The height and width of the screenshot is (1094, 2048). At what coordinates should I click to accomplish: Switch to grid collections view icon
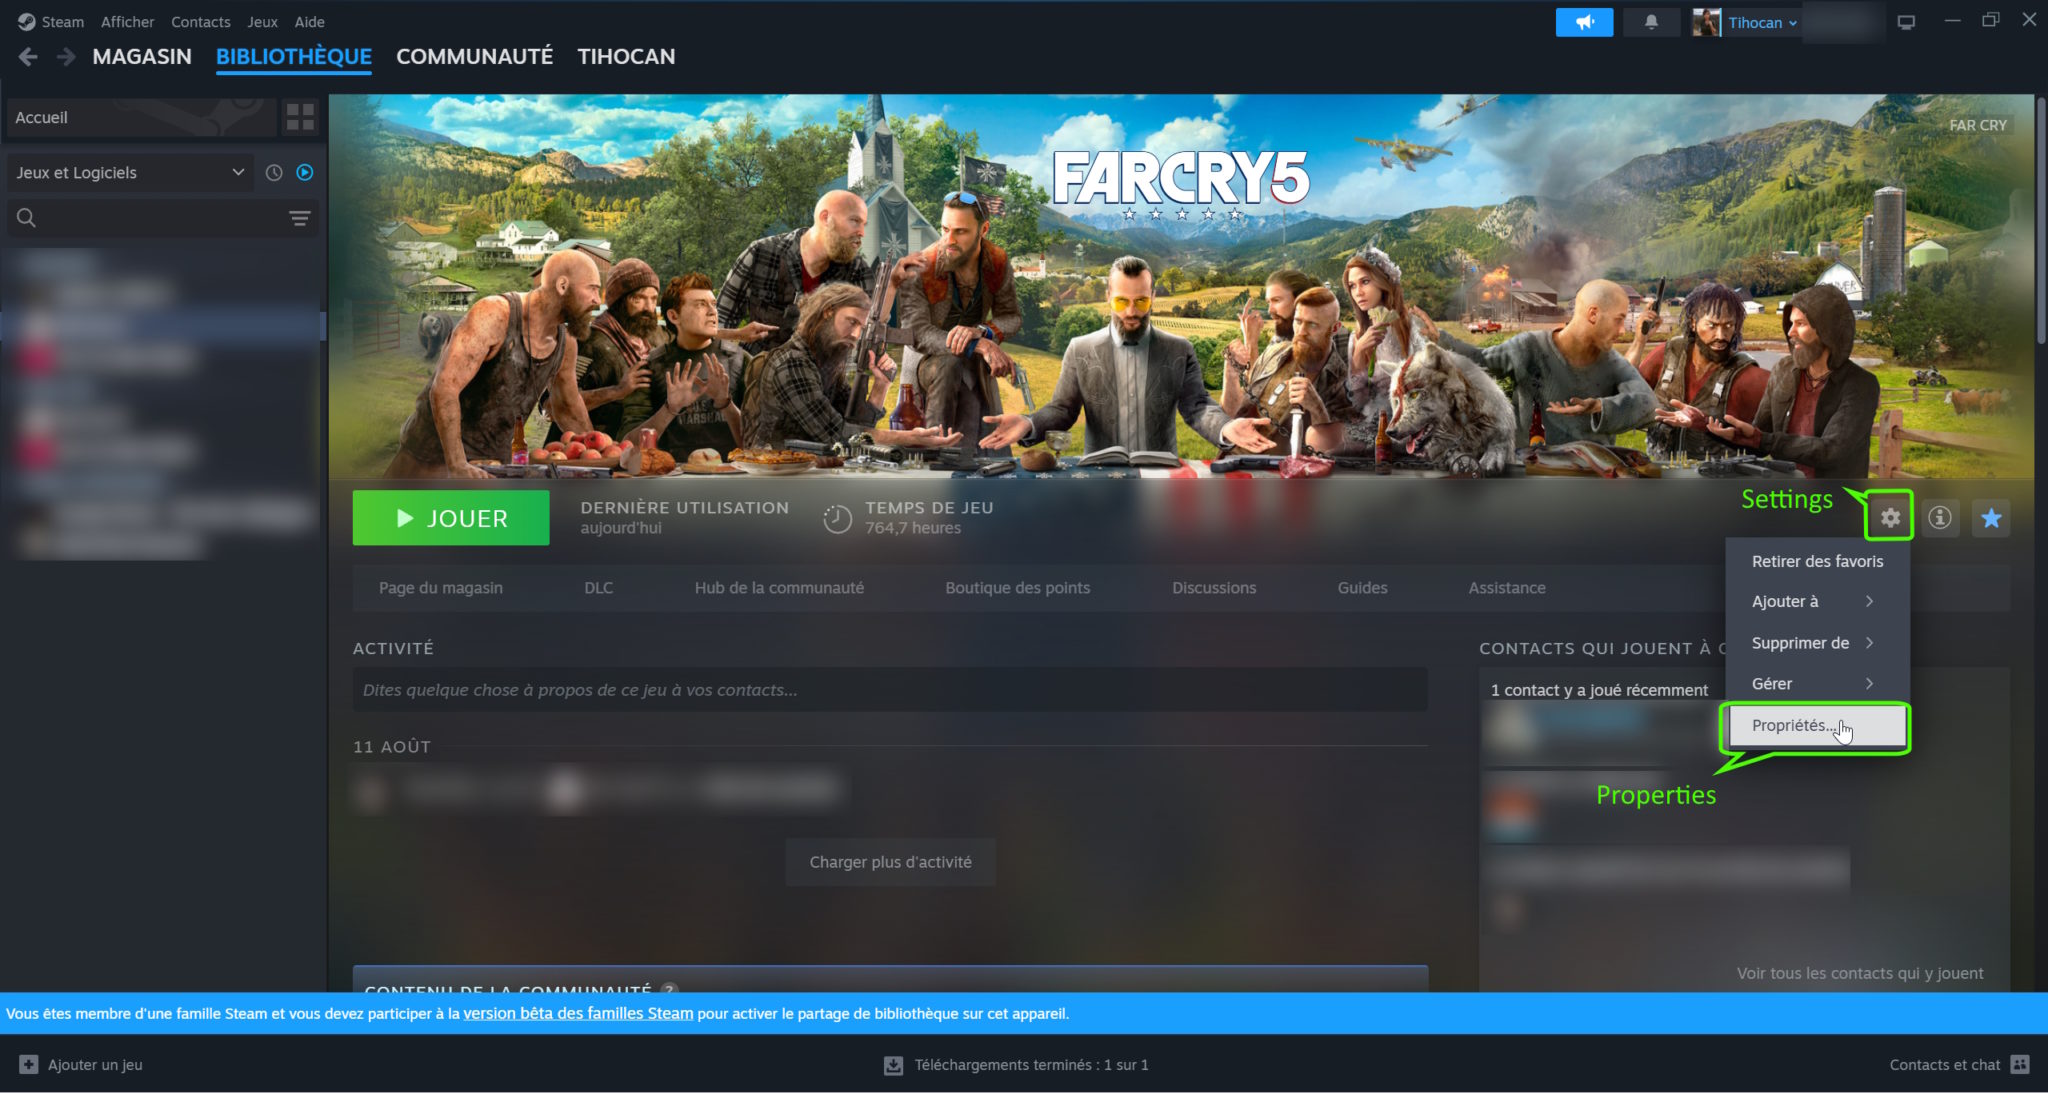pyautogui.click(x=300, y=117)
